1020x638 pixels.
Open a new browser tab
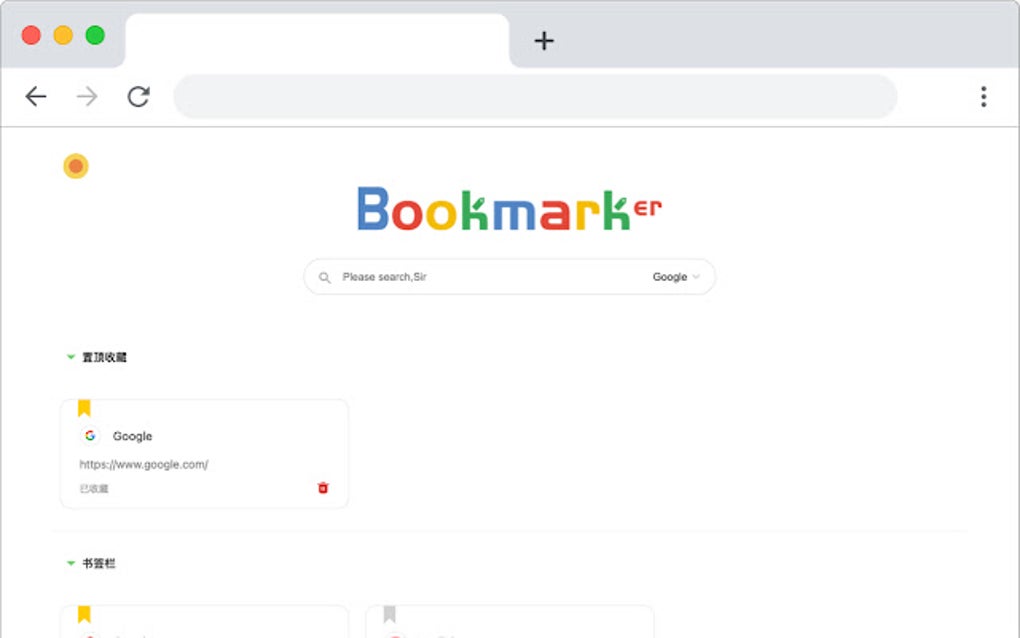tap(544, 41)
